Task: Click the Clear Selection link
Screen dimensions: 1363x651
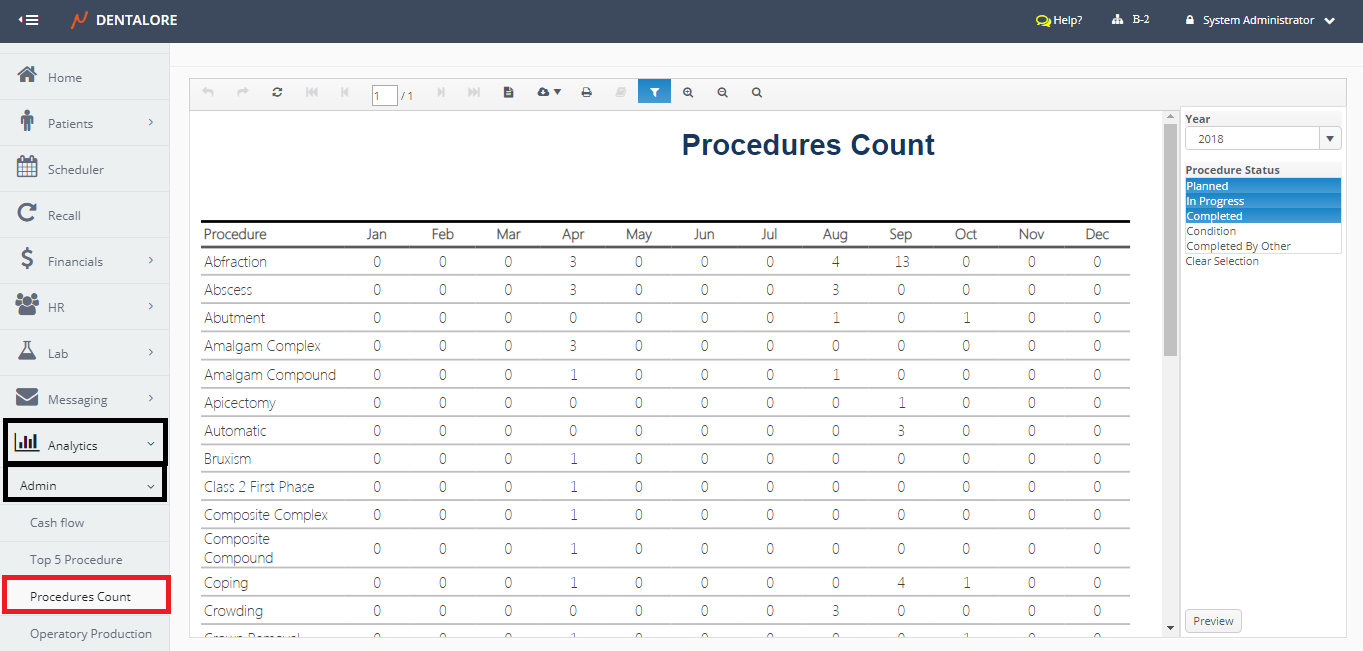Action: (1222, 261)
